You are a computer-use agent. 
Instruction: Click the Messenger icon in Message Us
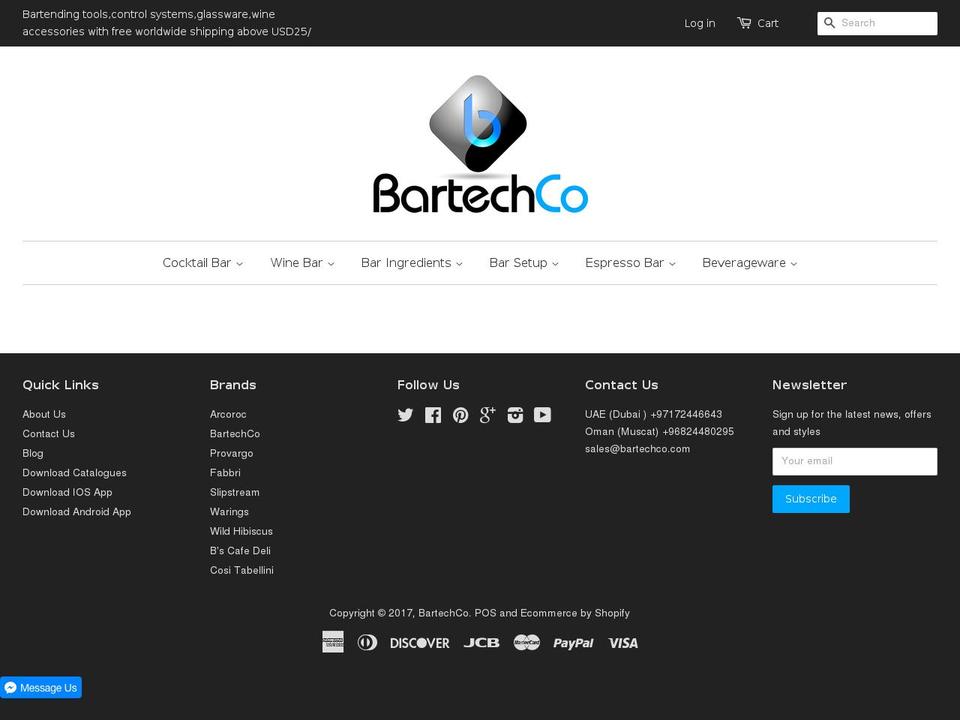click(x=10, y=688)
